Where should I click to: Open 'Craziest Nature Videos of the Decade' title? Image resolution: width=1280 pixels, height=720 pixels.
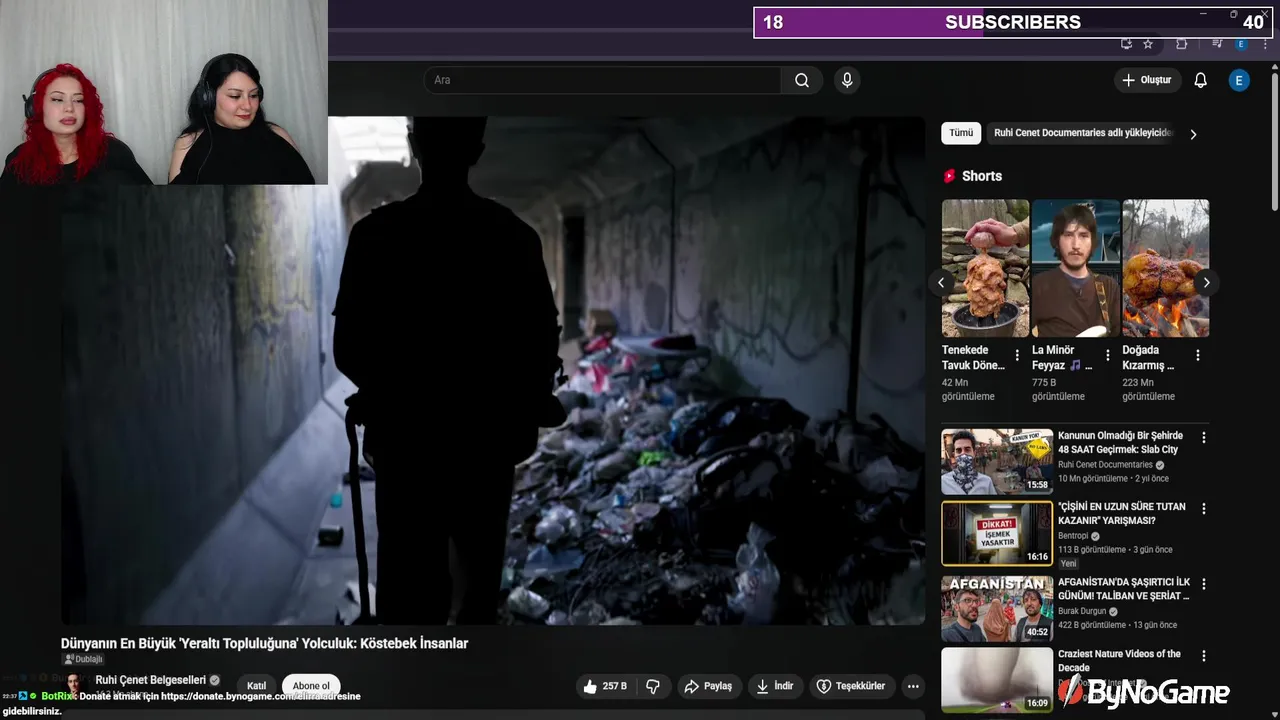pos(1120,661)
